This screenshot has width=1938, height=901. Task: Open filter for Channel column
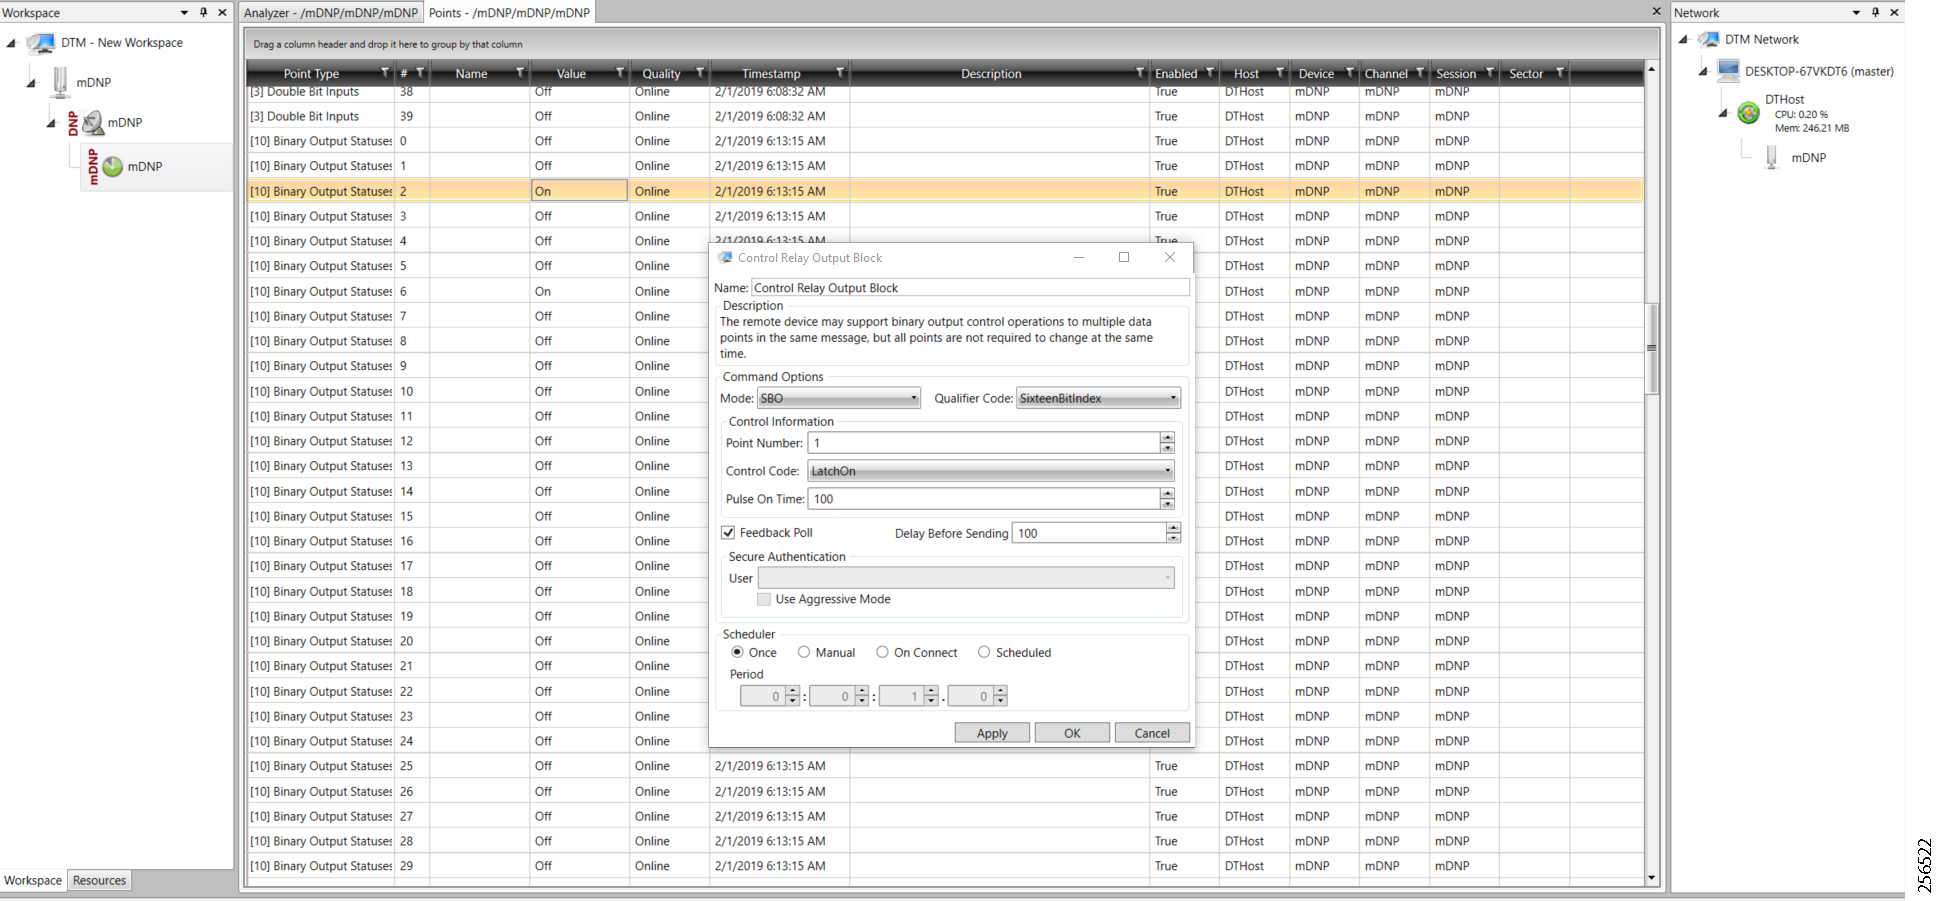1420,73
